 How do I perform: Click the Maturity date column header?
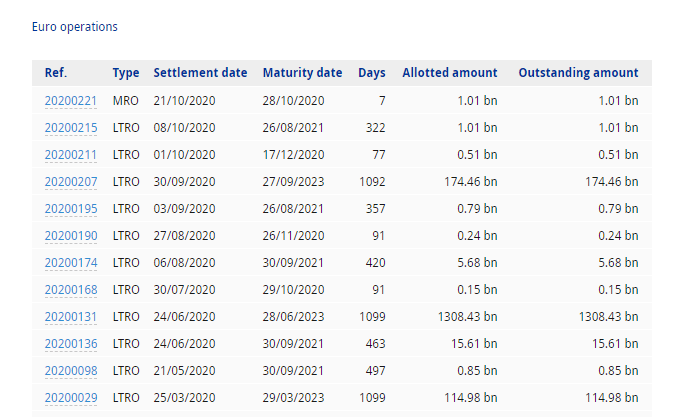click(302, 73)
